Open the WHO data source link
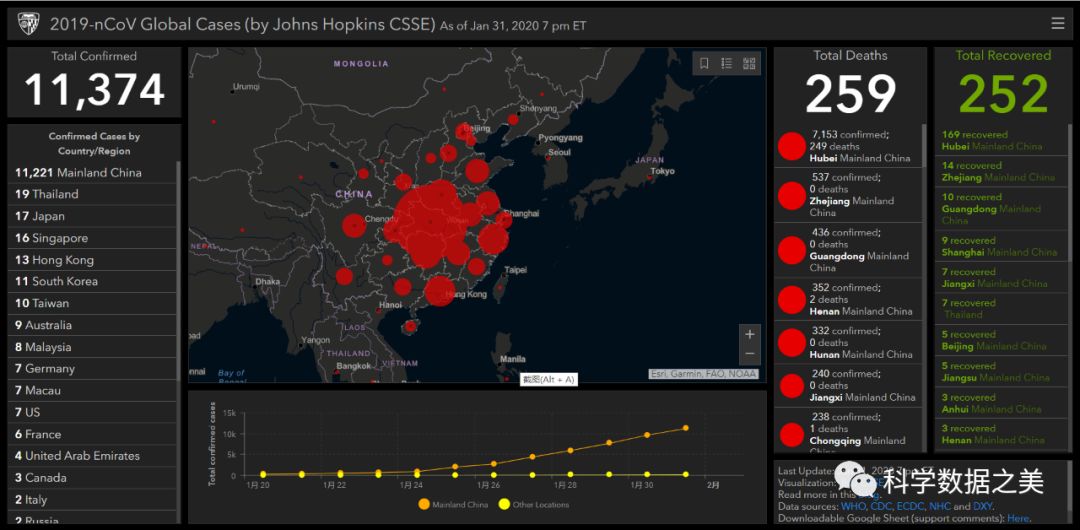 click(853, 507)
